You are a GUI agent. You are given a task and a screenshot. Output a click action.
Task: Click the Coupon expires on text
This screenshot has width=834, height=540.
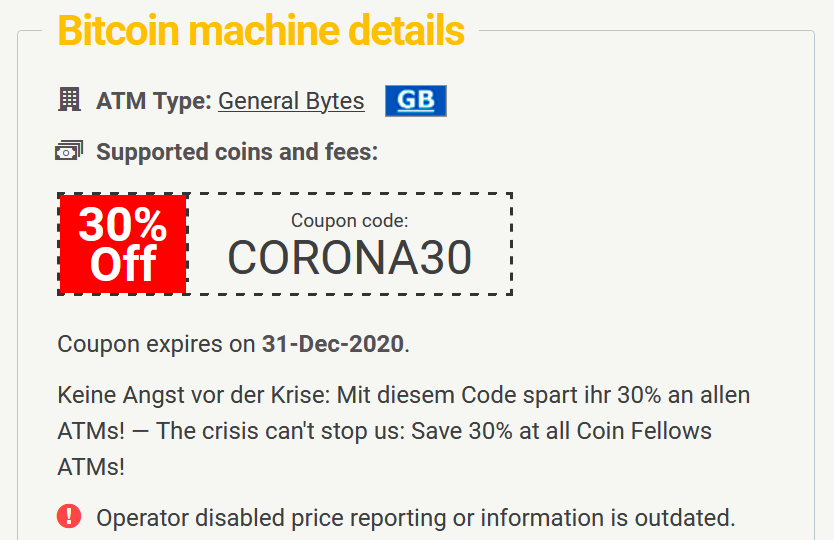point(156,344)
